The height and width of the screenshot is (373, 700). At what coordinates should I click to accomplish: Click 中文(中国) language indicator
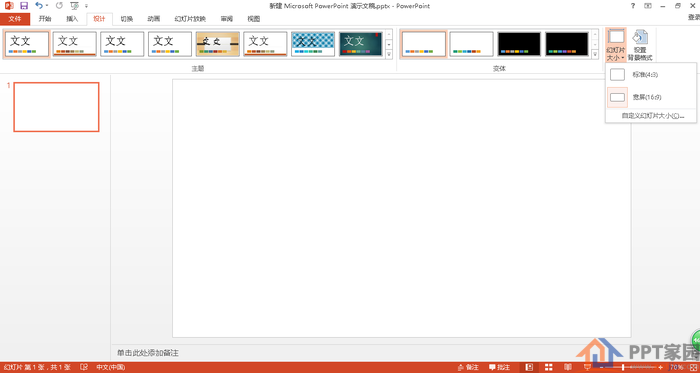point(111,367)
